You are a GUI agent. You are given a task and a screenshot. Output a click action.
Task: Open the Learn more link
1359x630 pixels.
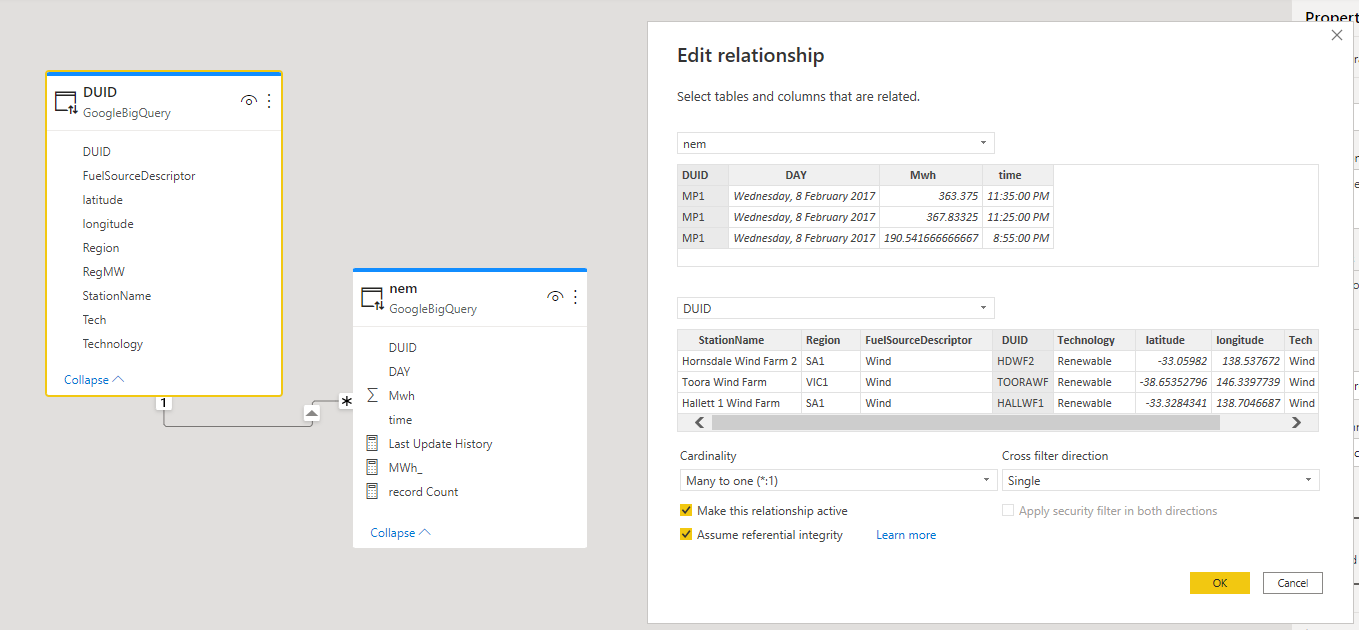click(x=906, y=535)
